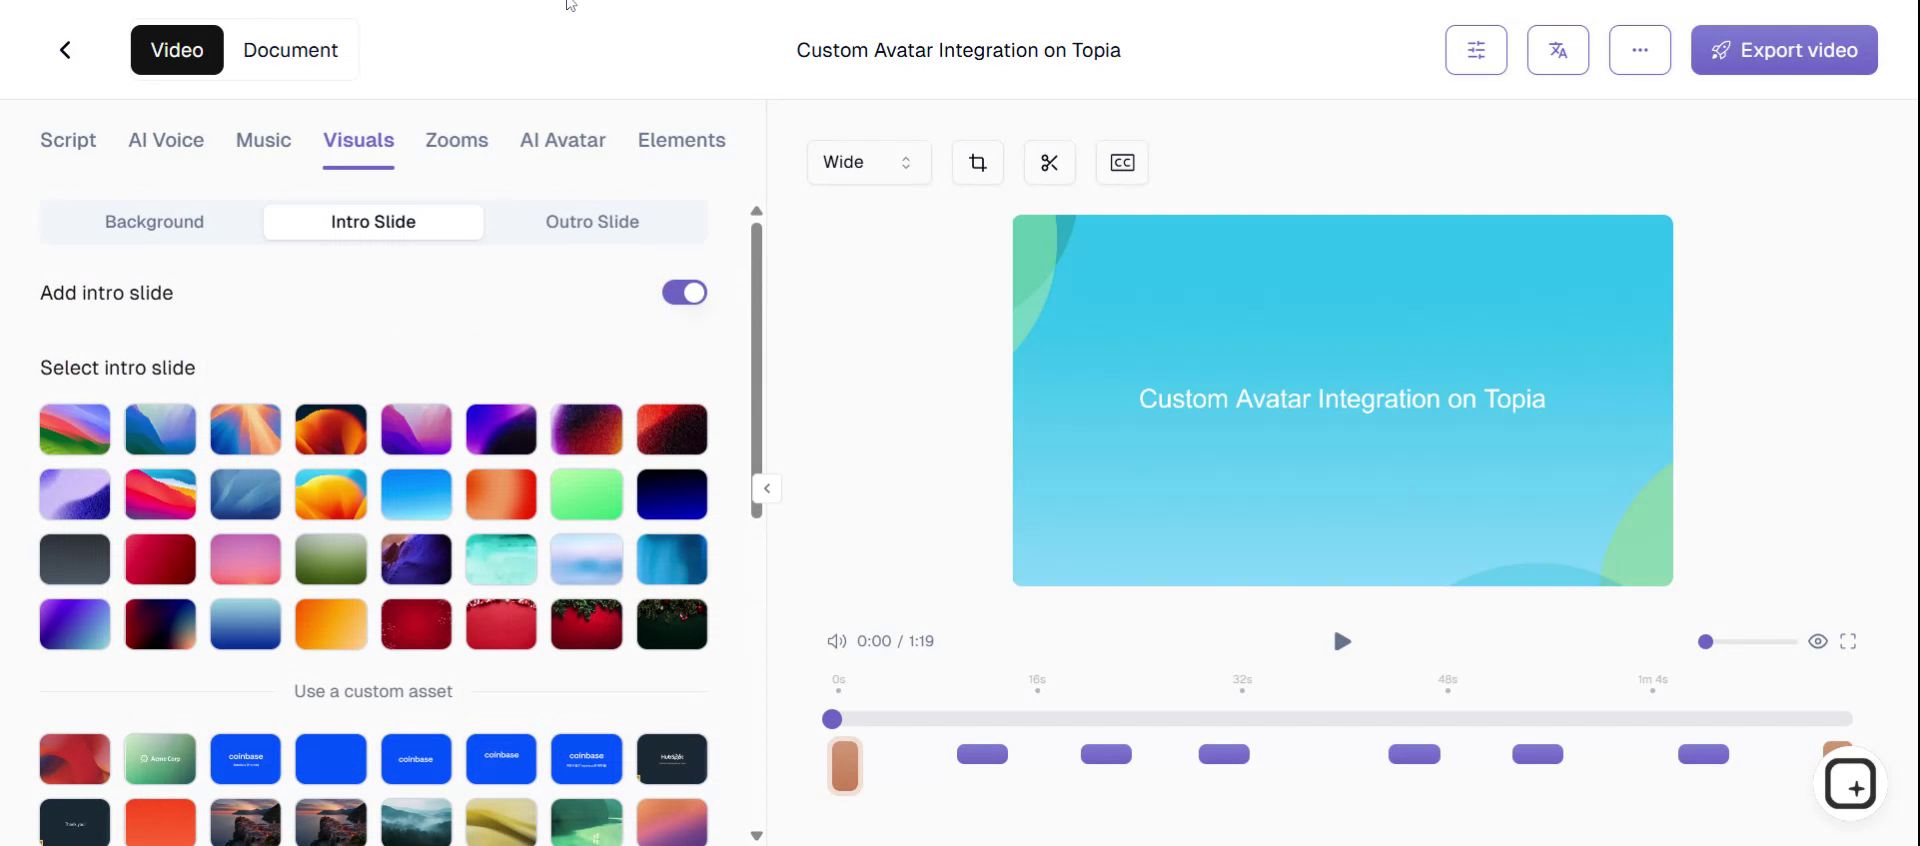The height and width of the screenshot is (846, 1920).
Task: Click the 48s timeline marker
Action: pos(1447,683)
